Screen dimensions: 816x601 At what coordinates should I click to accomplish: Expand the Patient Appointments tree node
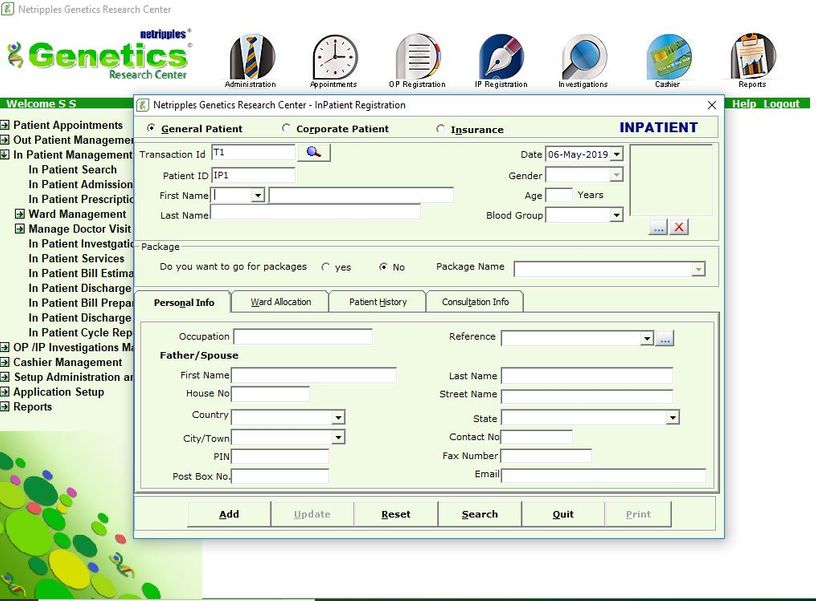[x=5, y=125]
